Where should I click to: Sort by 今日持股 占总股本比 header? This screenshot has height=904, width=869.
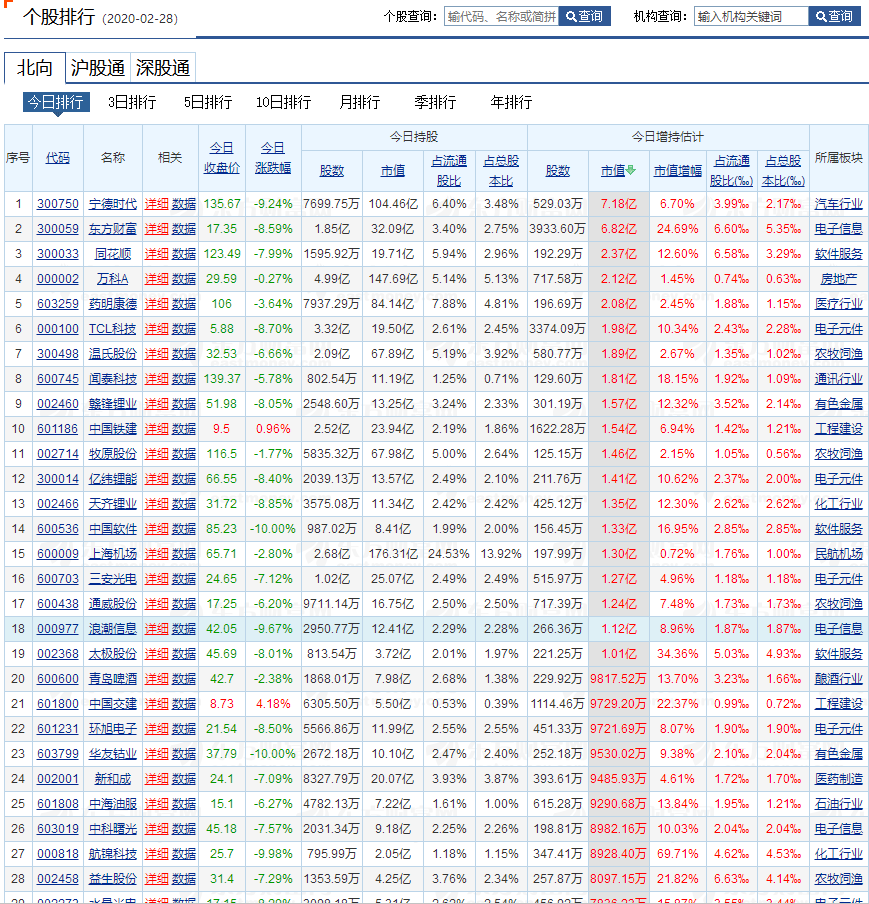(x=501, y=171)
